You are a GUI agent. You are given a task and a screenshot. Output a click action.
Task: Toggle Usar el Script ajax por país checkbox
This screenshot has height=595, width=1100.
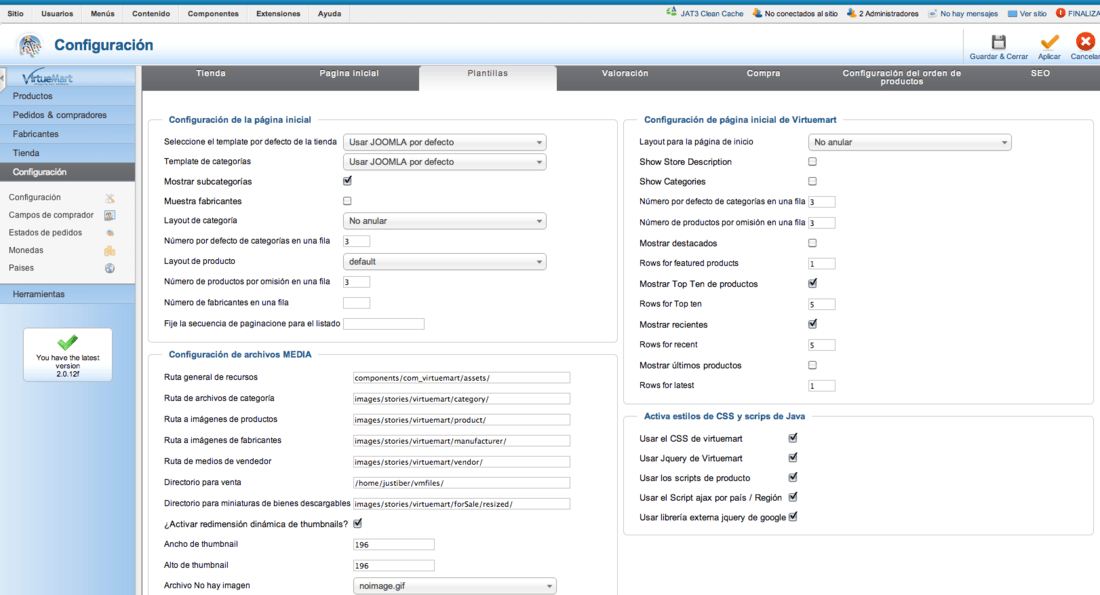[793, 497]
